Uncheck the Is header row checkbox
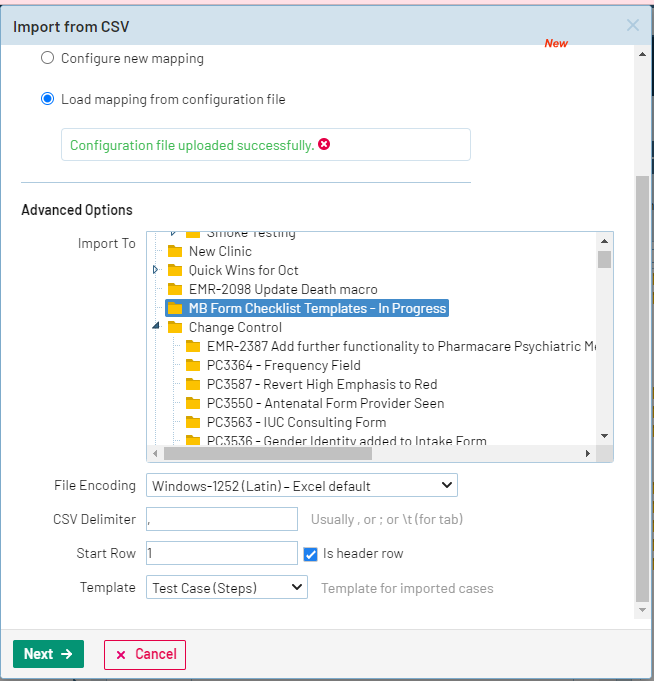The width and height of the screenshot is (654, 681). (310, 554)
